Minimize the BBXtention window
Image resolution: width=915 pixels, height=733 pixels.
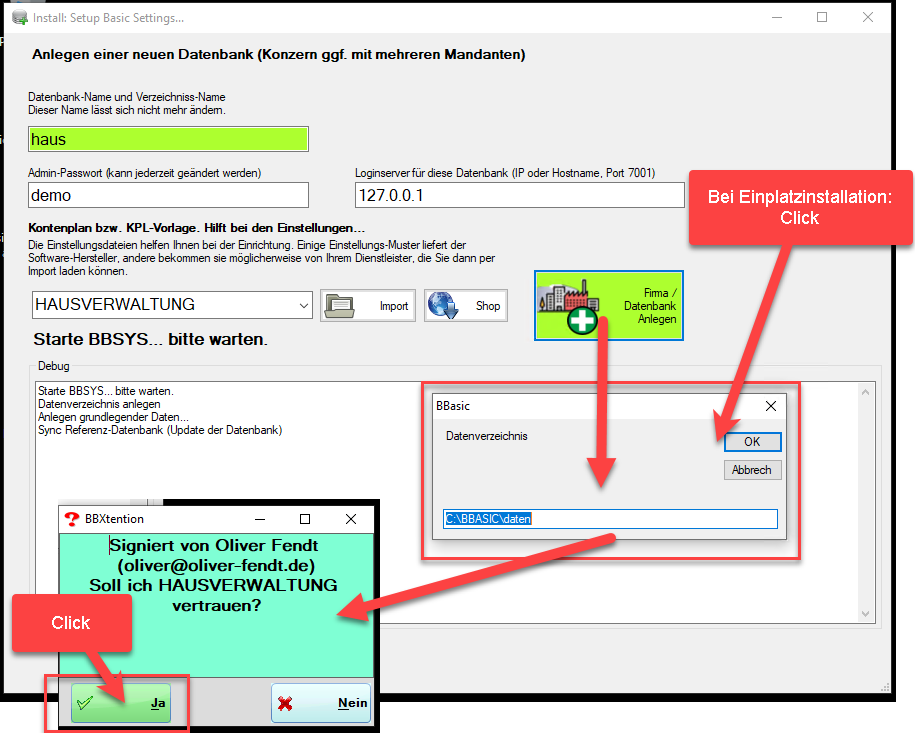tap(260, 519)
